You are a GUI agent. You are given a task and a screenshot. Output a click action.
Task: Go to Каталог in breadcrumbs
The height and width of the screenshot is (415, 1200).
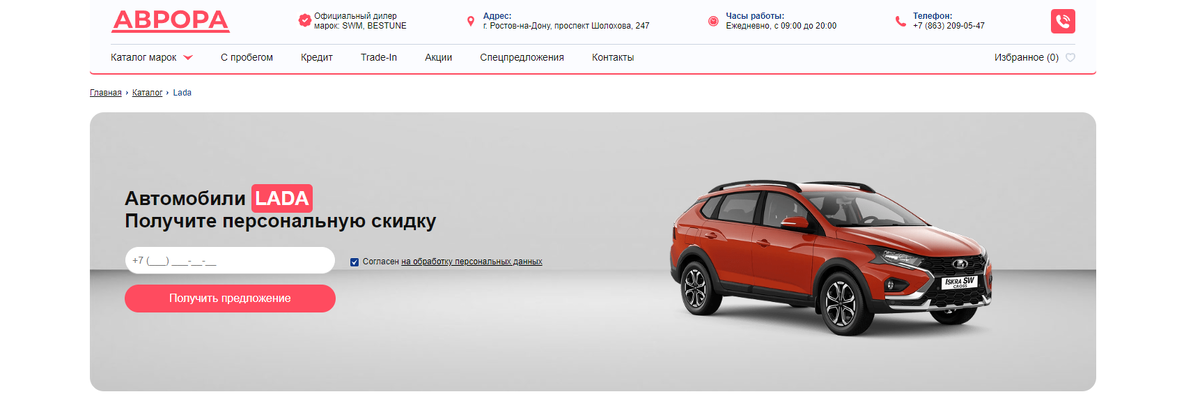click(x=147, y=92)
